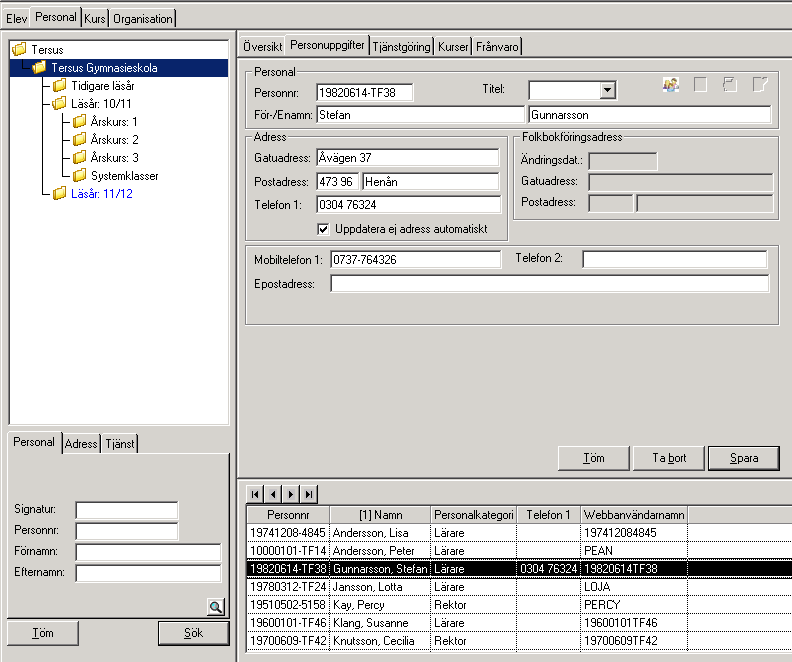Click the Årskurs: 1 folder icon

tap(79, 121)
